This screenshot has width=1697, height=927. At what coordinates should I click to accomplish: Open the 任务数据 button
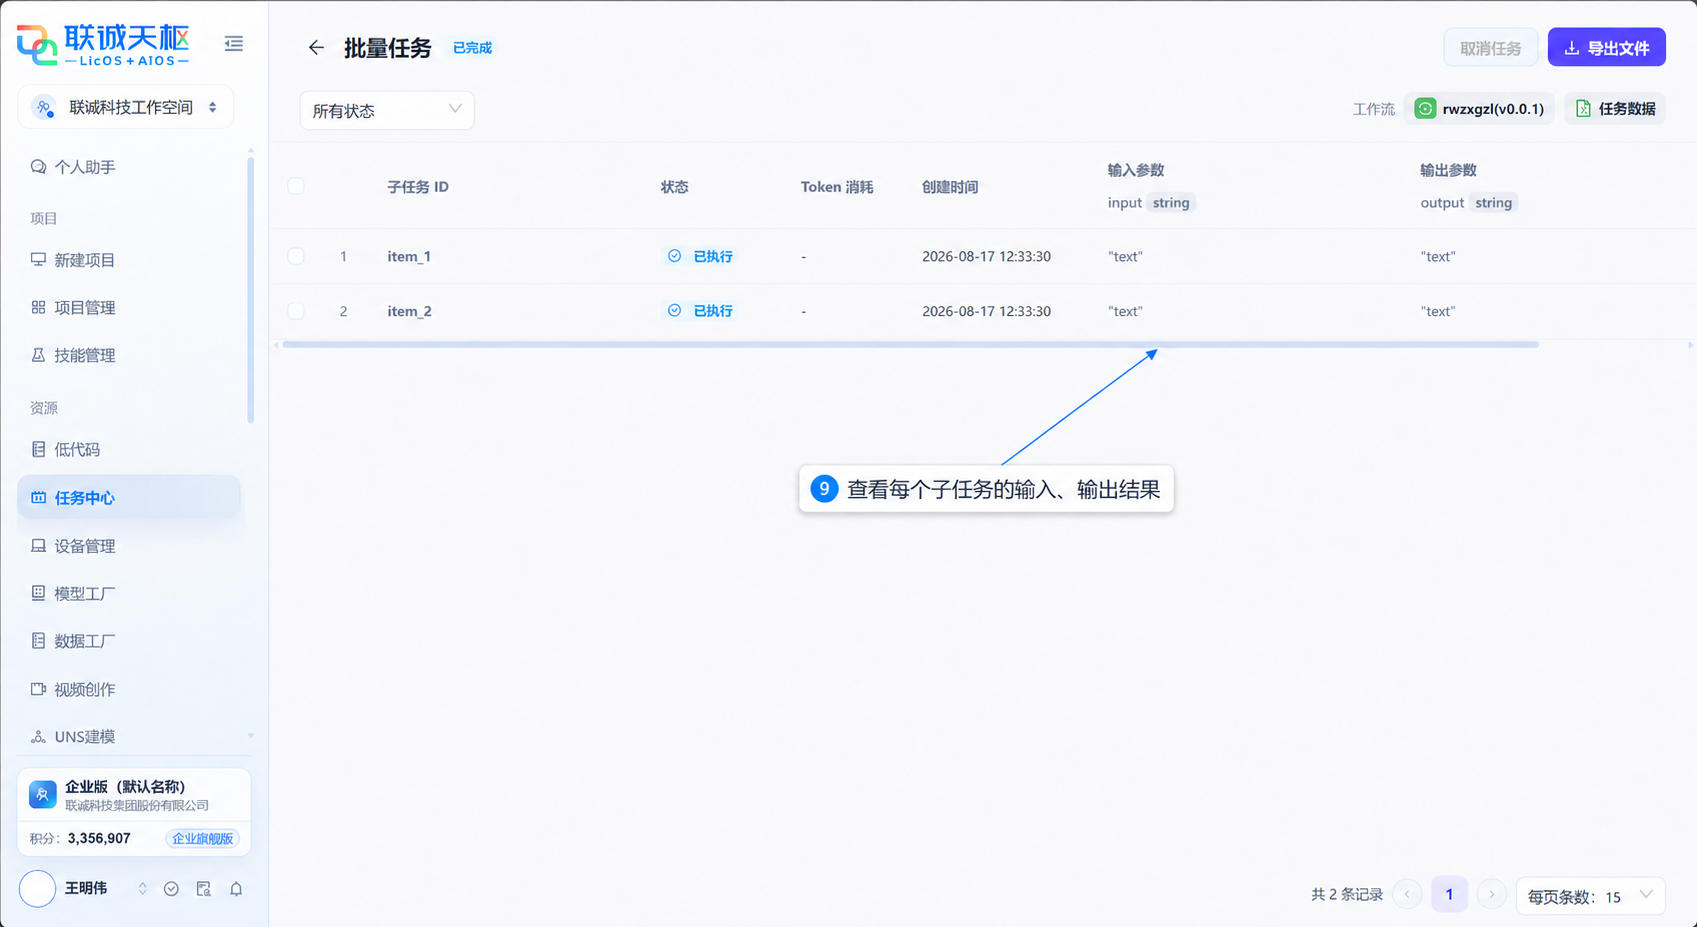point(1615,109)
